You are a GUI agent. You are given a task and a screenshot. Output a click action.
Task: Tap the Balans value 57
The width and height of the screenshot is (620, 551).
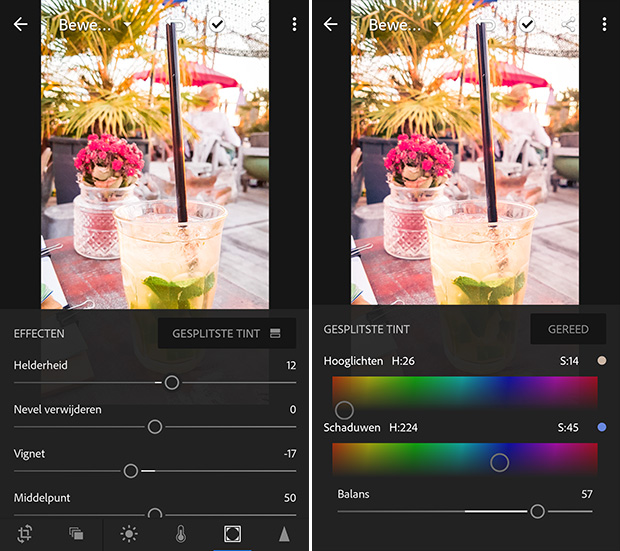click(587, 494)
